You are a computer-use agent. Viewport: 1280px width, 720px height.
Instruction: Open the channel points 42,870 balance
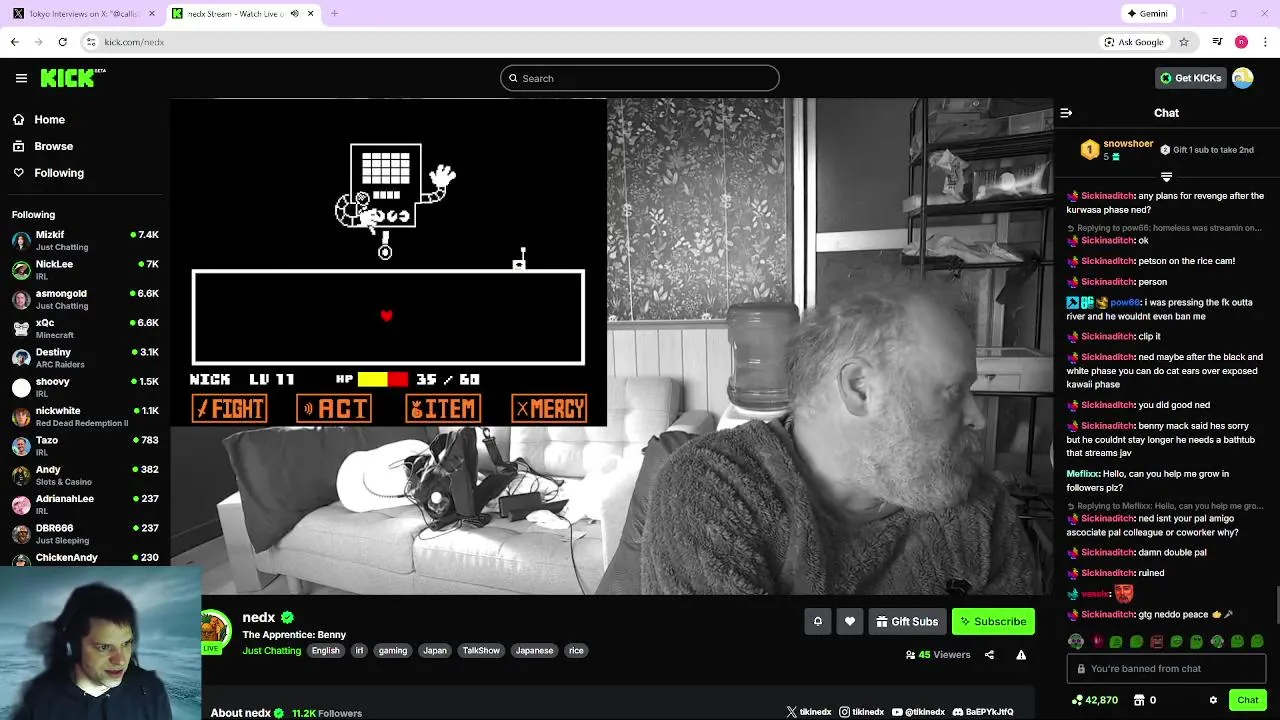[x=1094, y=700]
